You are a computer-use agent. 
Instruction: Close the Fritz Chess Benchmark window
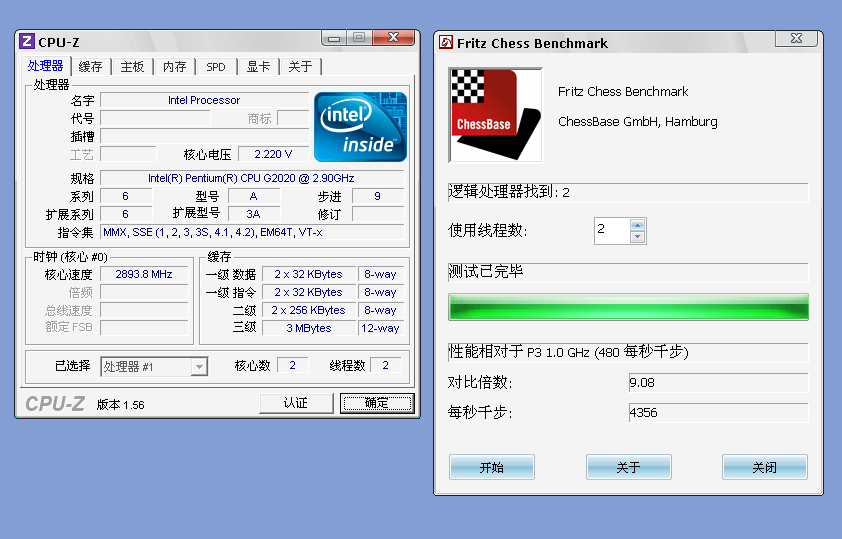tap(796, 39)
